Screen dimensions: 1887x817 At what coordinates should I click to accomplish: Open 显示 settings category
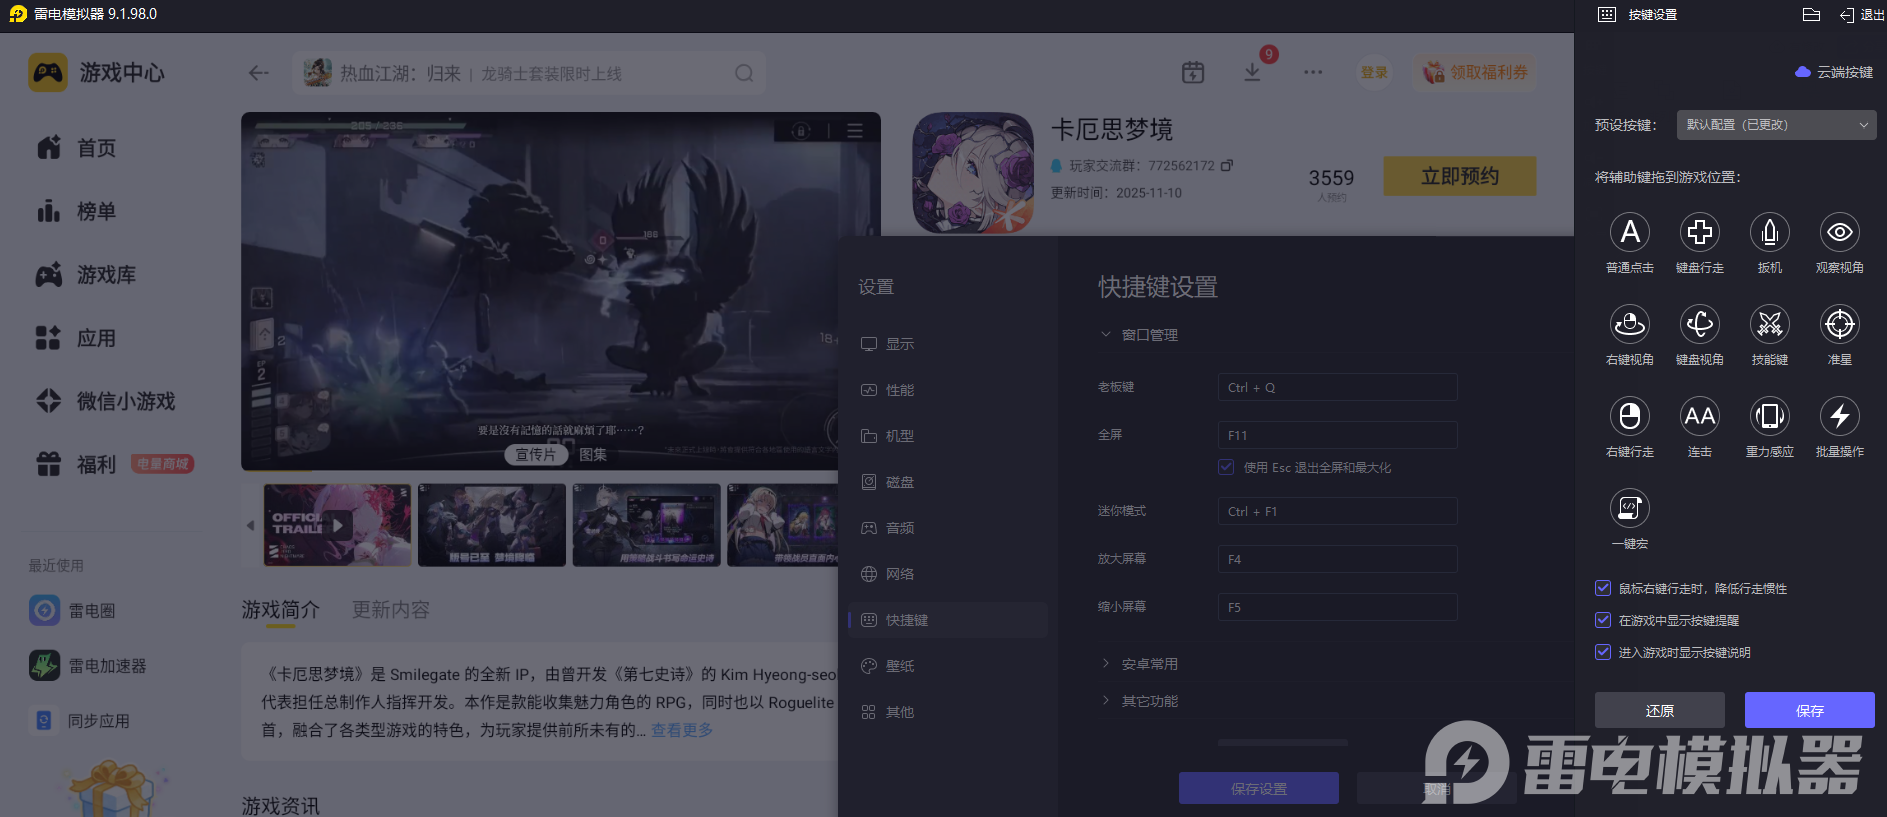[x=948, y=344]
